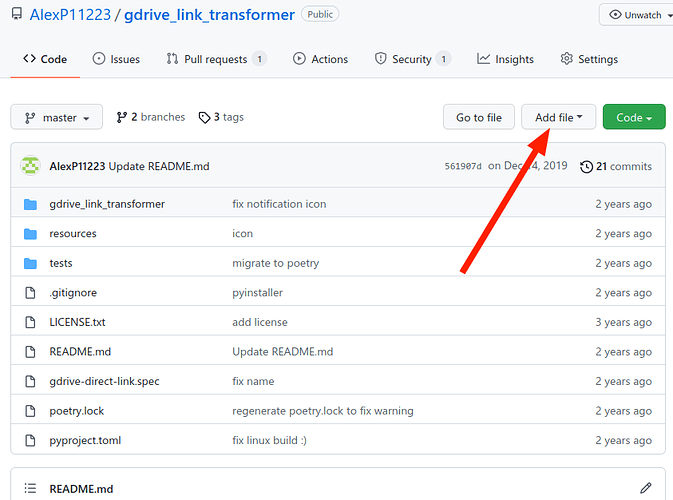Image resolution: width=673 pixels, height=500 pixels.
Task: Open the 'regenerate poetry.lock to fix warning' commit
Action: coord(323,411)
